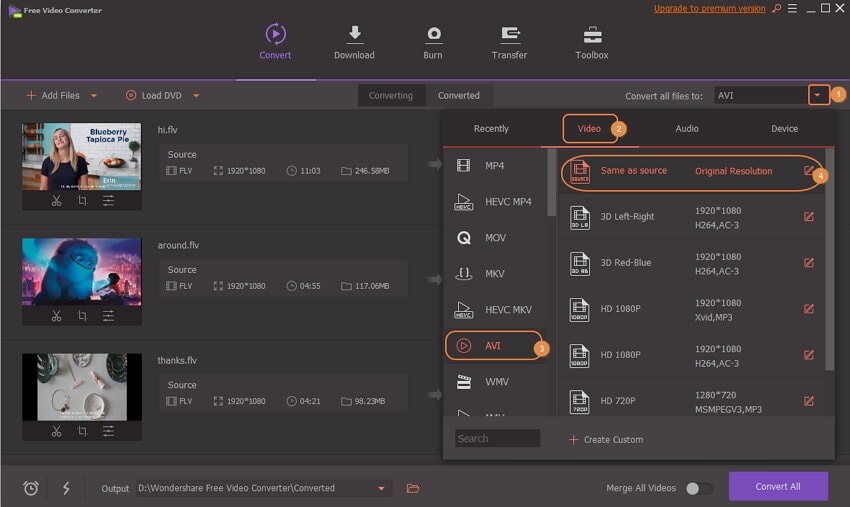850x507 pixels.
Task: Switch to the Converted tab
Action: pyautogui.click(x=459, y=95)
